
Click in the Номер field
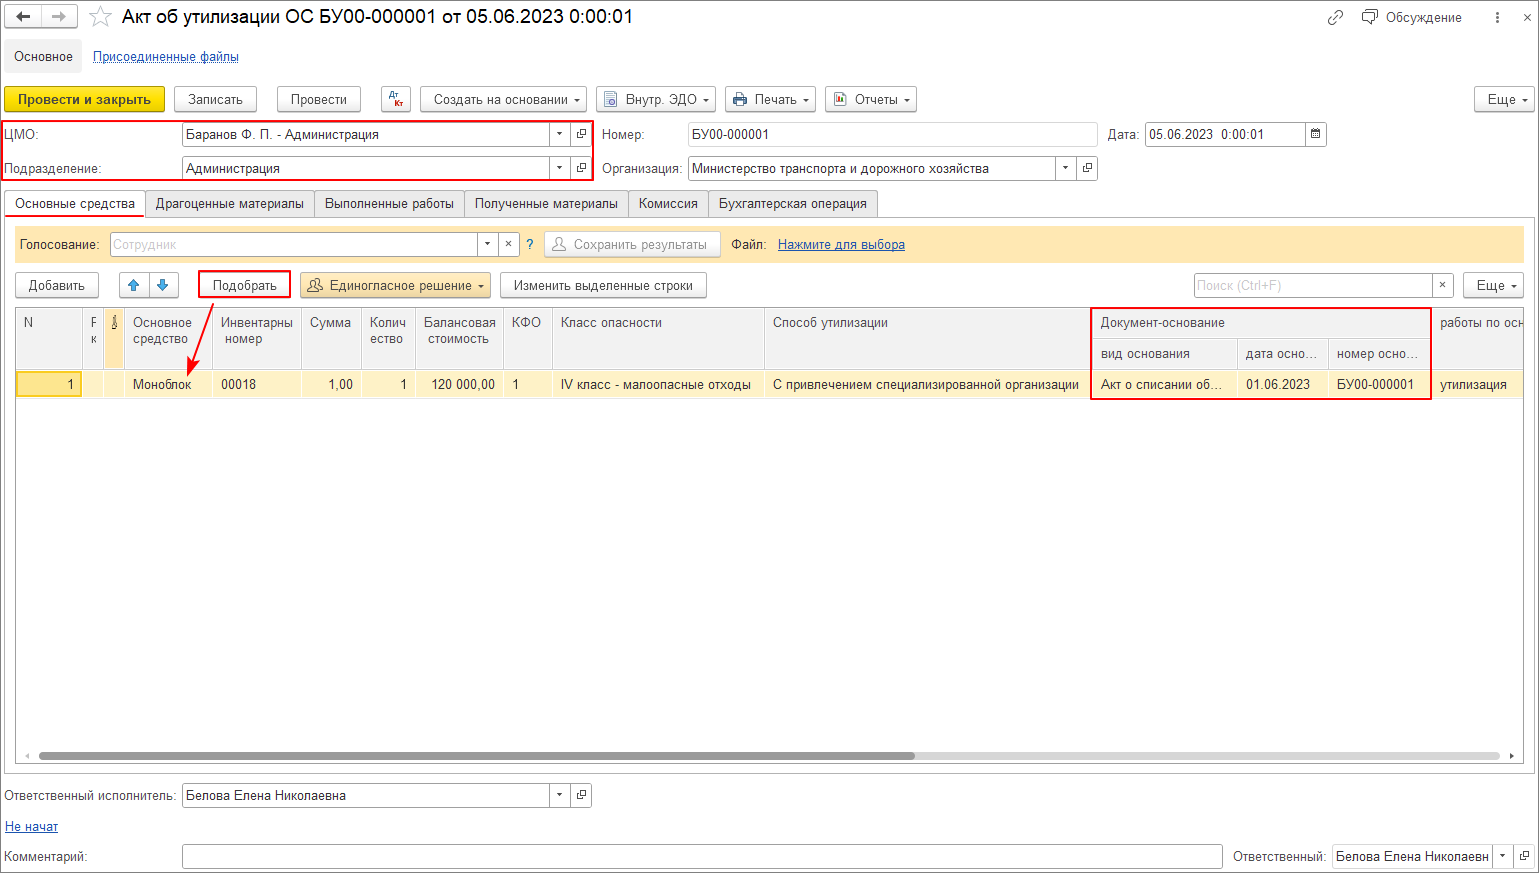(x=893, y=134)
